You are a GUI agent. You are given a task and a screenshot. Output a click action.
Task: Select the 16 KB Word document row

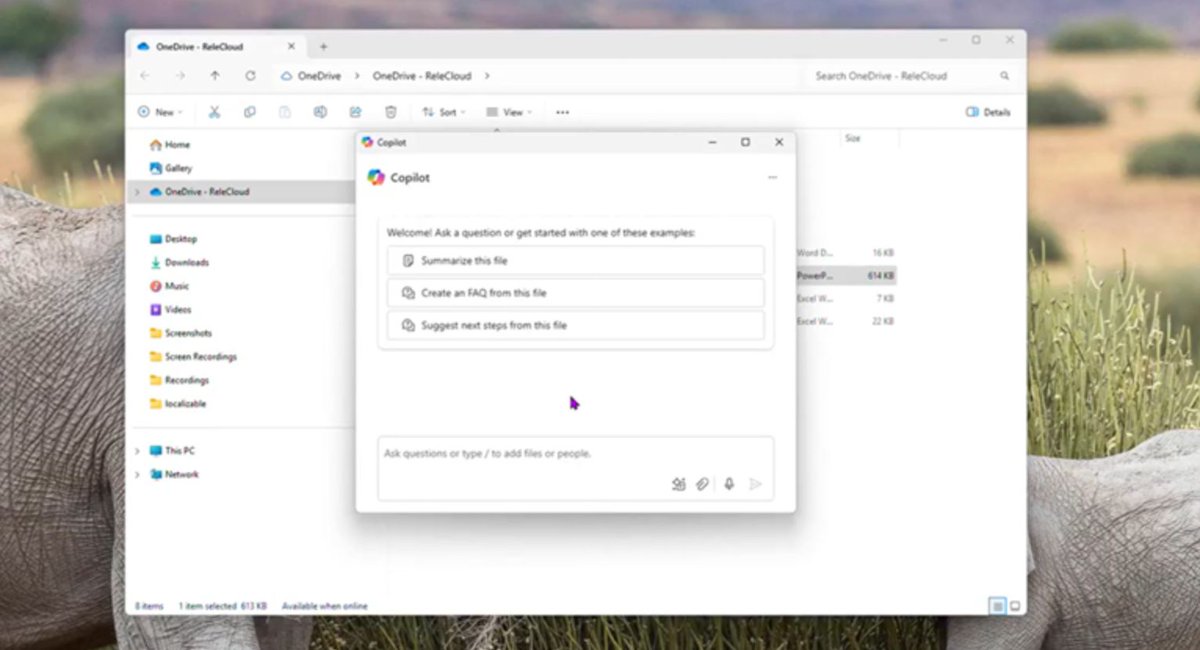click(x=846, y=253)
